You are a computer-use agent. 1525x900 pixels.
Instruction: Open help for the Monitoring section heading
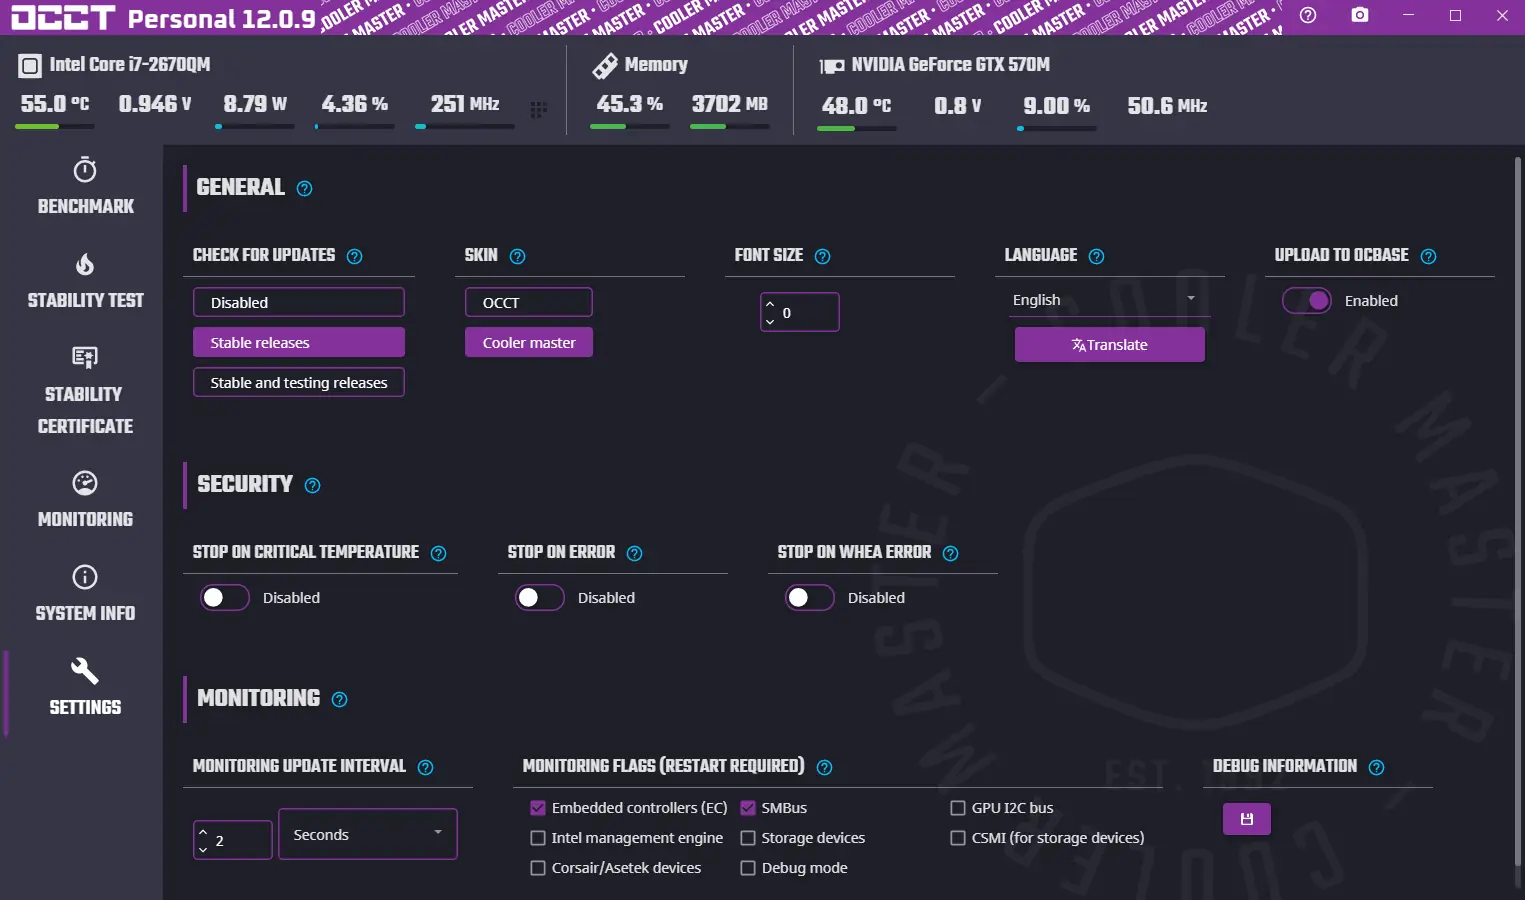click(340, 700)
